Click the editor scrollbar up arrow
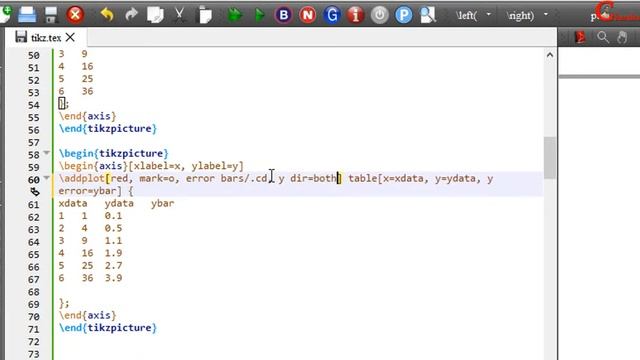640x360 pixels. [550, 55]
